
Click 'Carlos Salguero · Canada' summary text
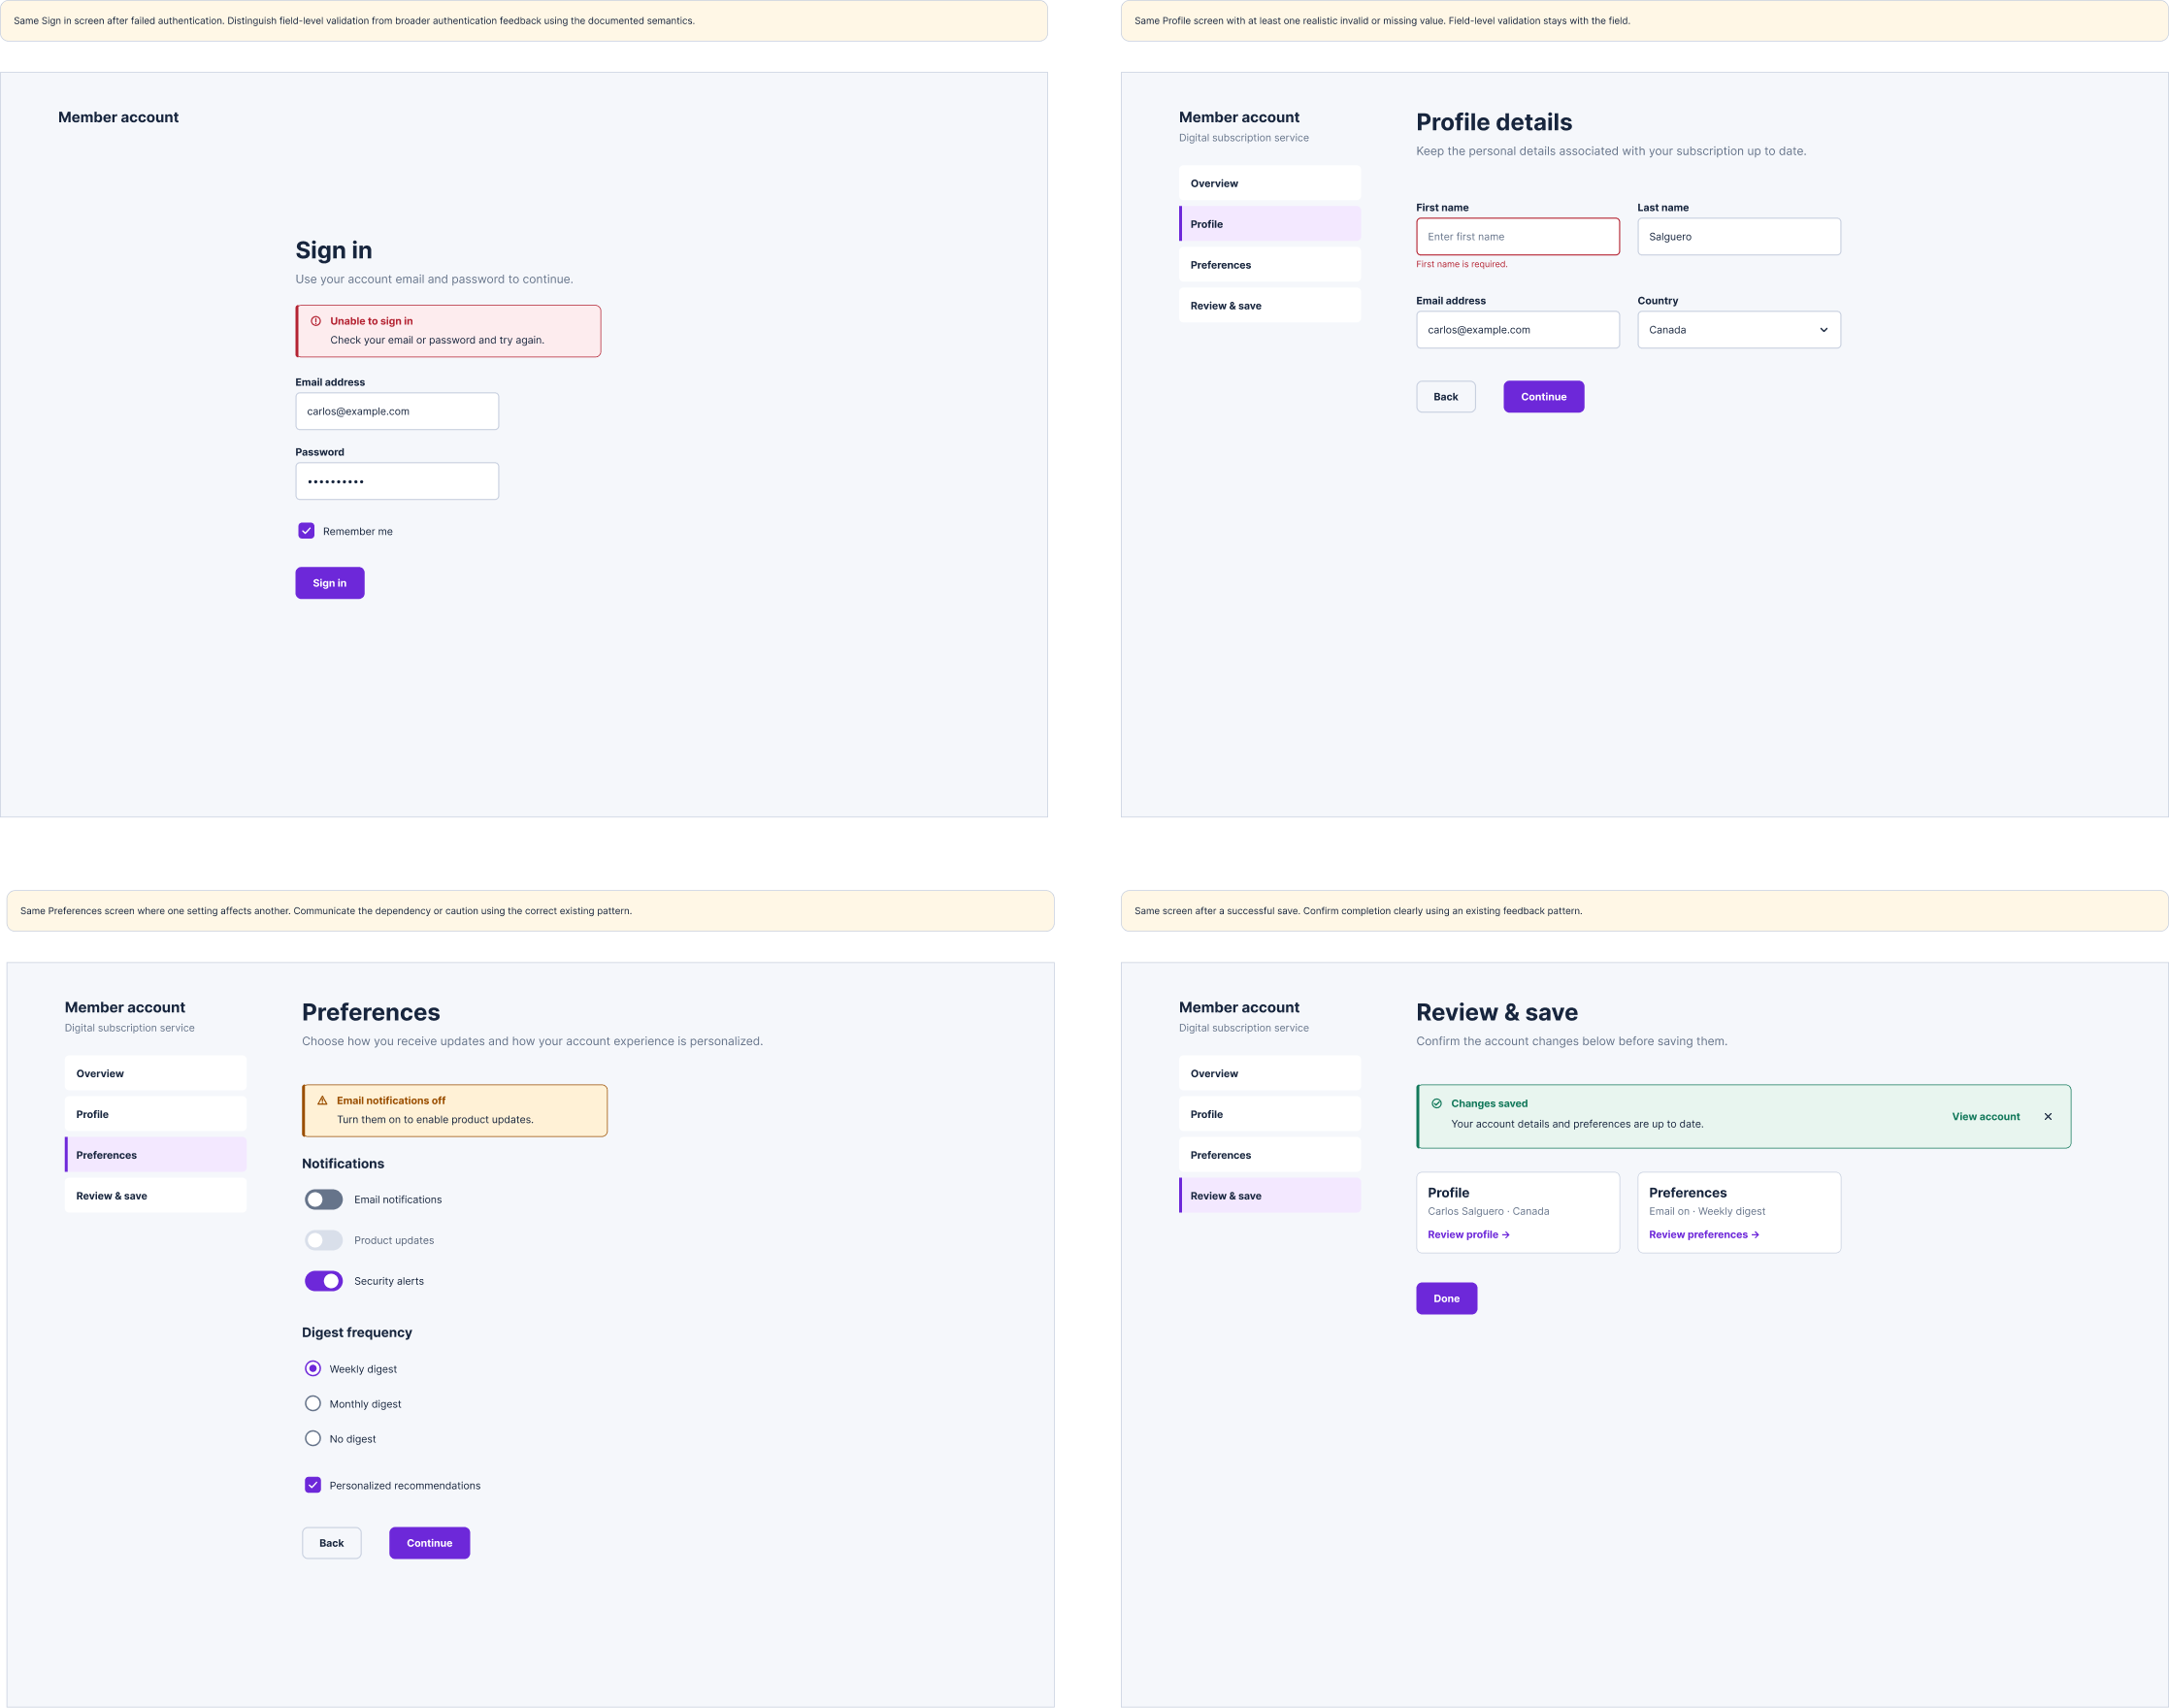[1489, 1211]
